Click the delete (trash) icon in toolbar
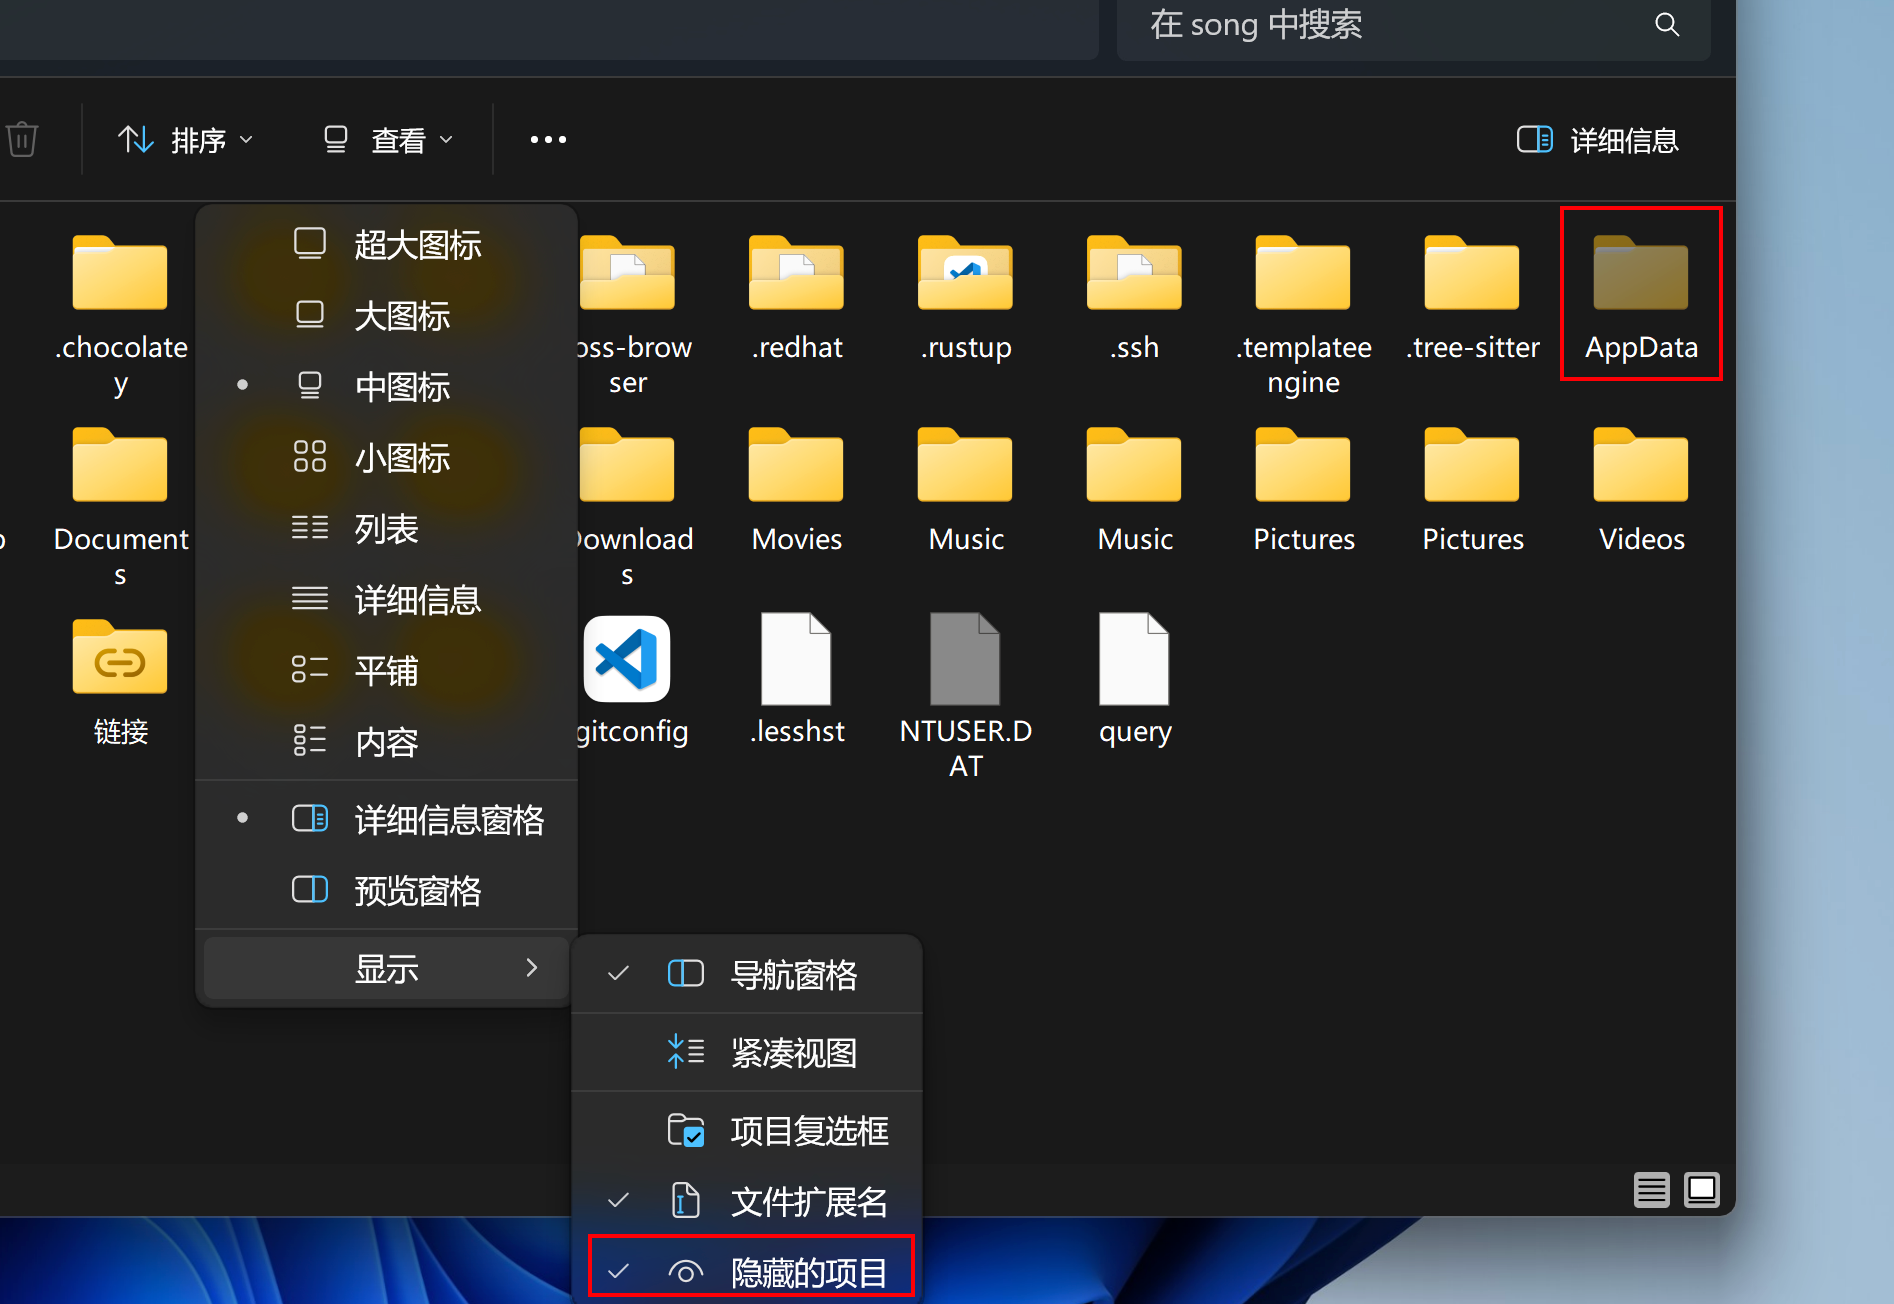The height and width of the screenshot is (1304, 1894). pyautogui.click(x=22, y=139)
